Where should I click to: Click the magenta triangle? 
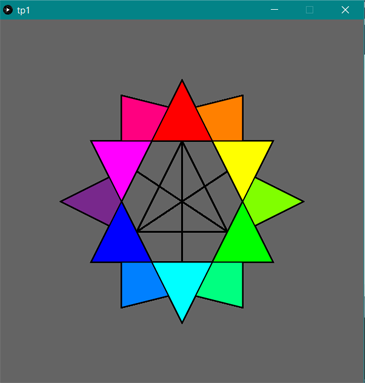(x=121, y=160)
